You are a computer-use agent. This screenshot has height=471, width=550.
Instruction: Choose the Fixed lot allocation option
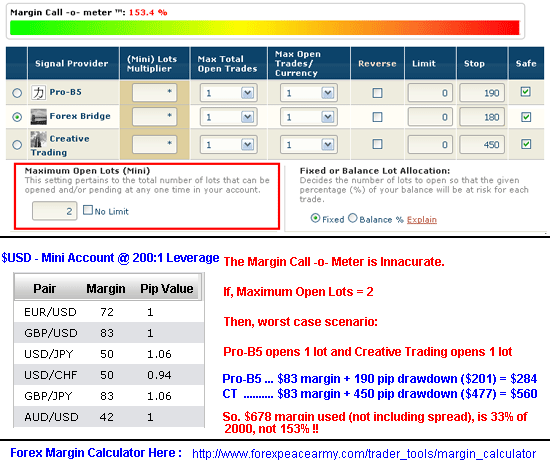[315, 218]
